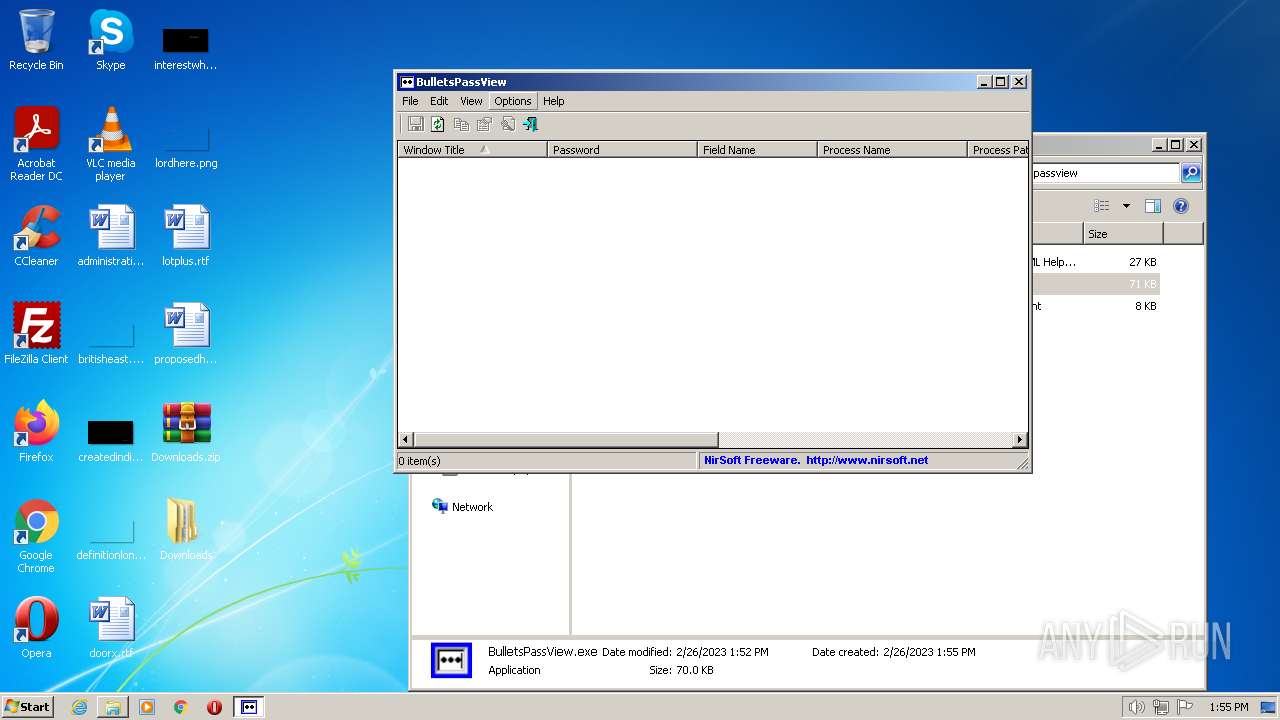
Task: Select the 71 KB file row
Action: pos(1095,284)
